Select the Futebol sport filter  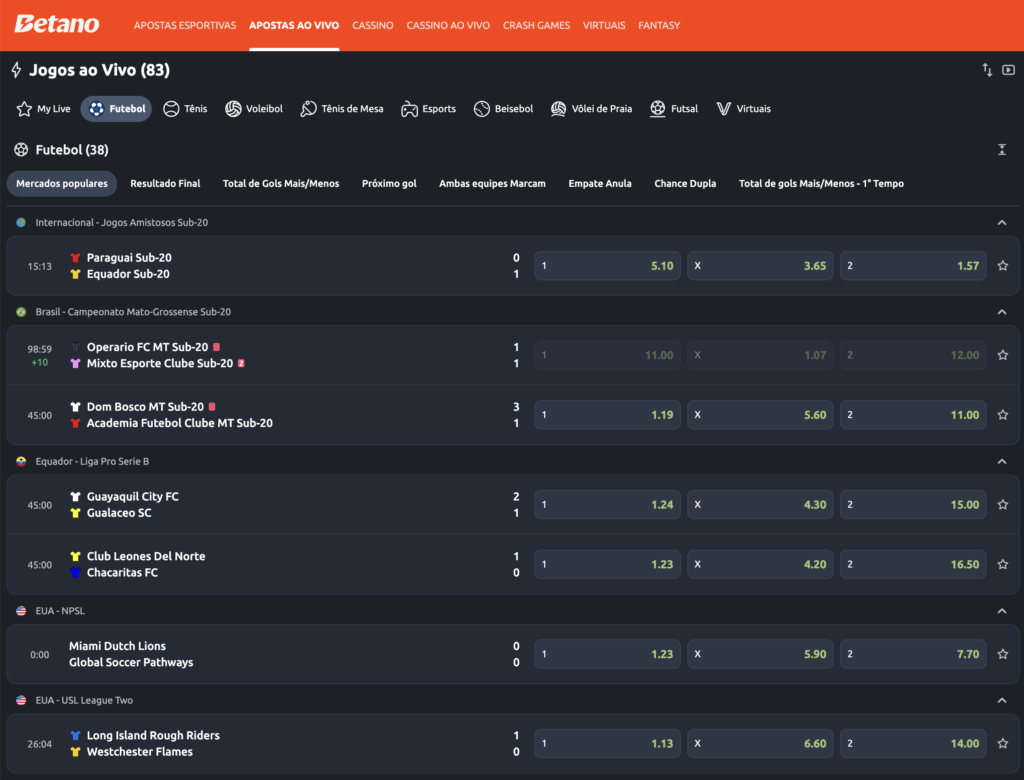tap(116, 108)
